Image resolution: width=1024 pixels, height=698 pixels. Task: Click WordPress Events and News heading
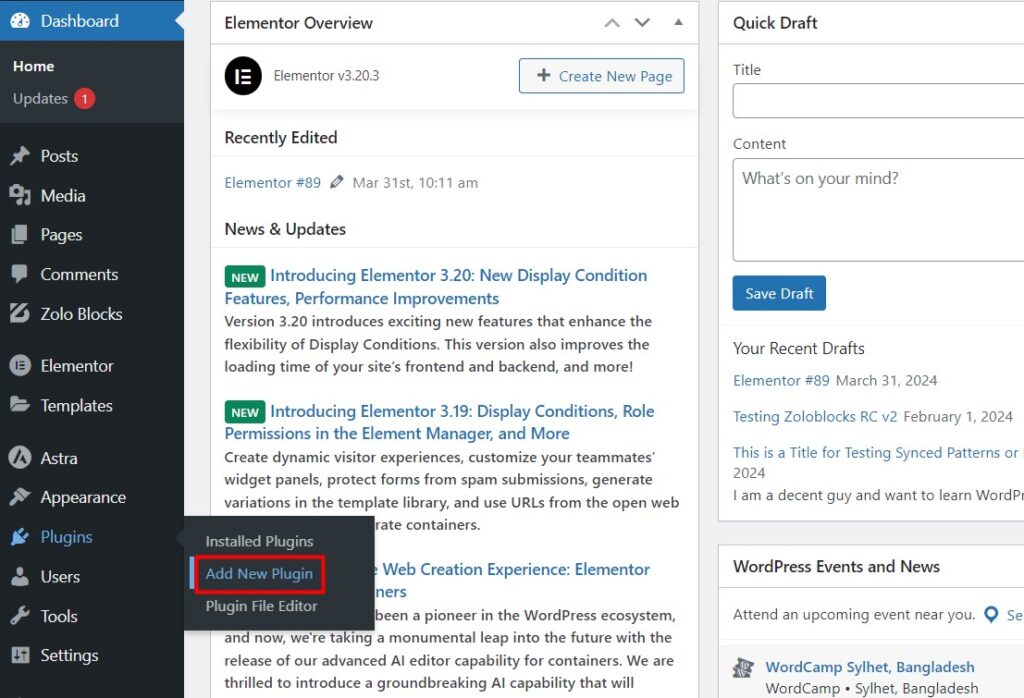pyautogui.click(x=836, y=566)
